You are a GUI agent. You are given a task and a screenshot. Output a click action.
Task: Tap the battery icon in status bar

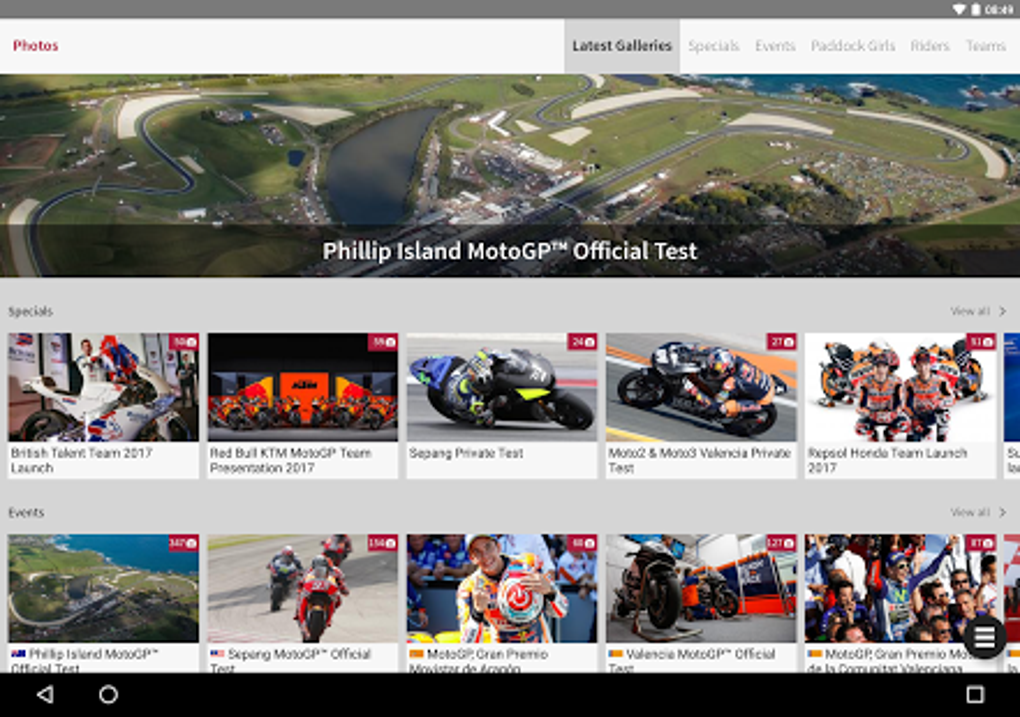click(976, 9)
